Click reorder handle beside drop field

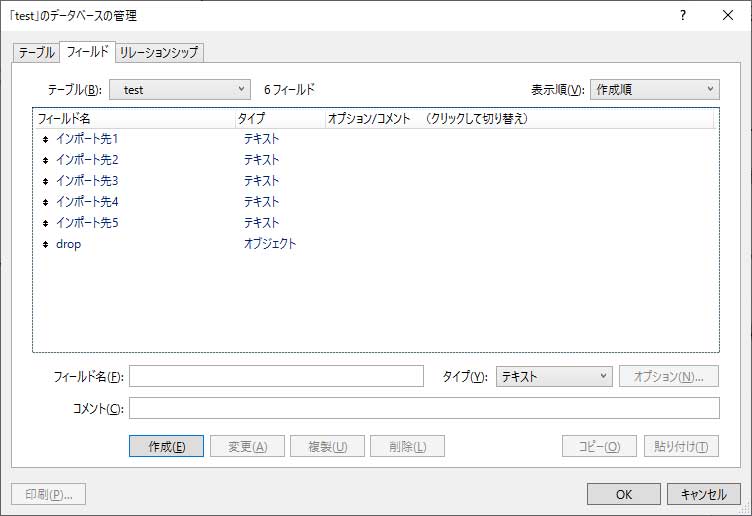[x=45, y=245]
